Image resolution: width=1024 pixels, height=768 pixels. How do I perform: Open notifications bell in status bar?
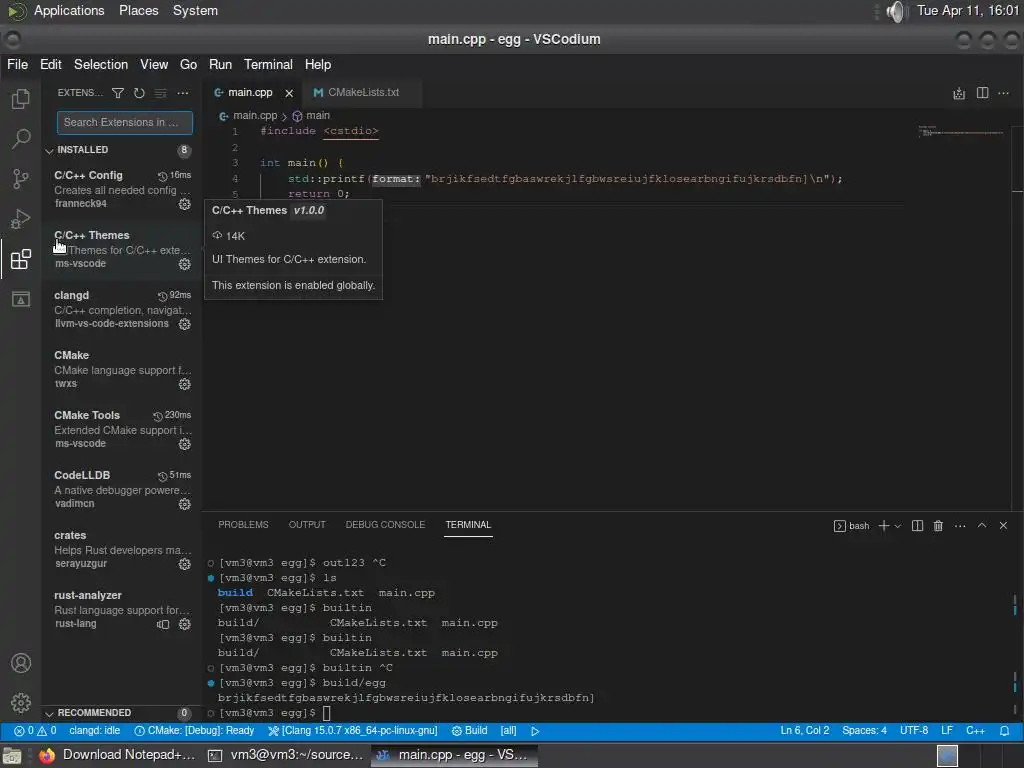coord(1004,731)
